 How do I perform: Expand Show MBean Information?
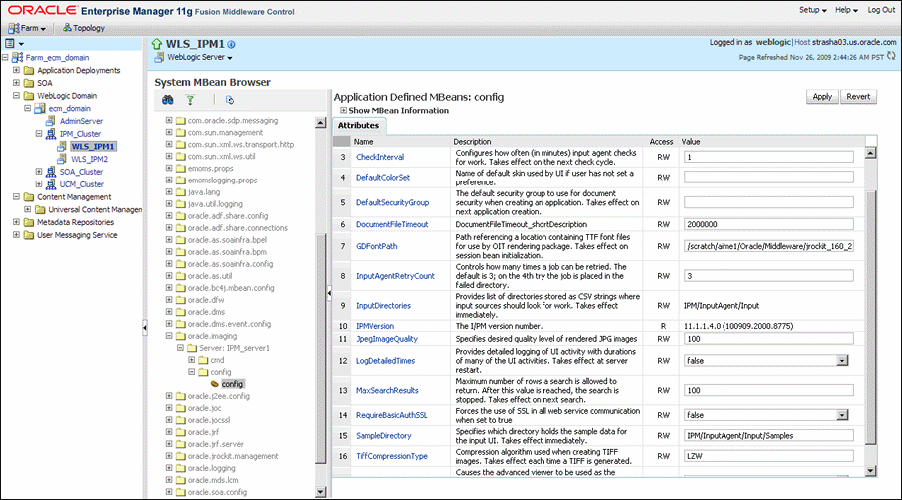click(x=343, y=110)
